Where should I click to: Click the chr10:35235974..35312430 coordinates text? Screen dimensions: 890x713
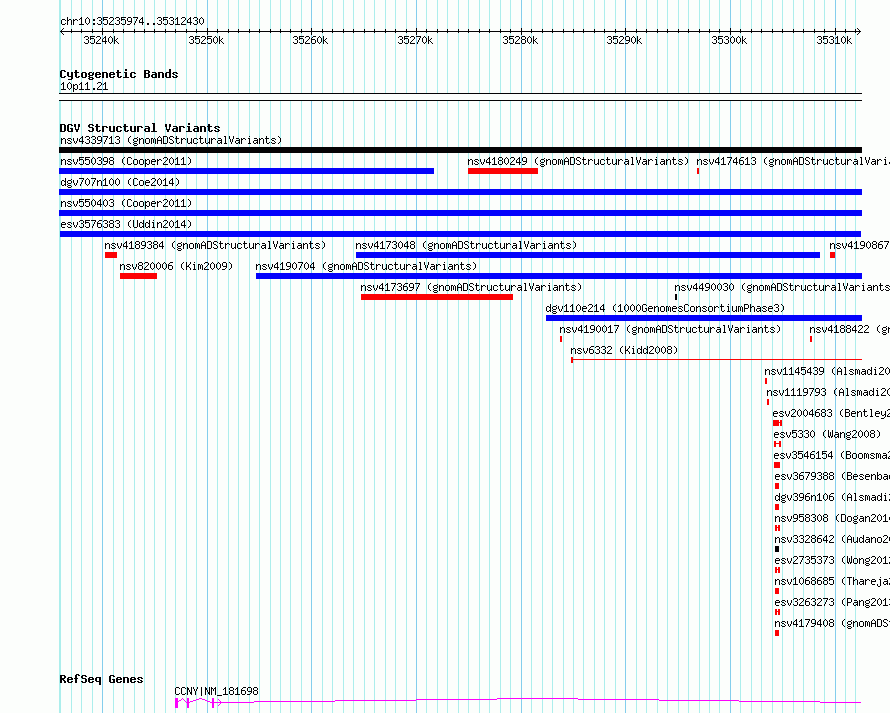point(132,22)
